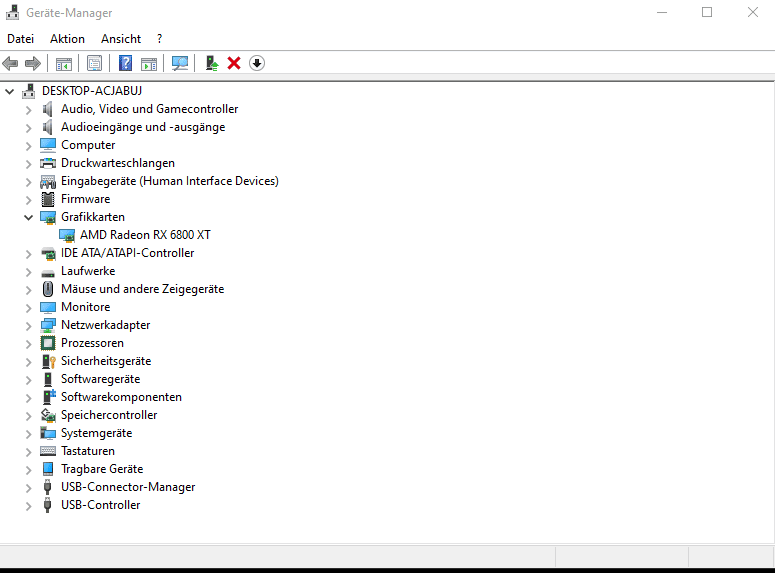Click the red X uninstall device icon
775x573 pixels.
click(234, 63)
